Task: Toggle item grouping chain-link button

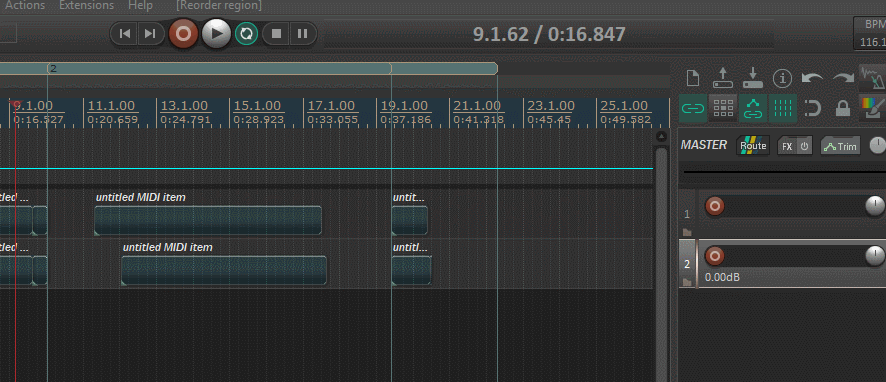Action: 693,108
